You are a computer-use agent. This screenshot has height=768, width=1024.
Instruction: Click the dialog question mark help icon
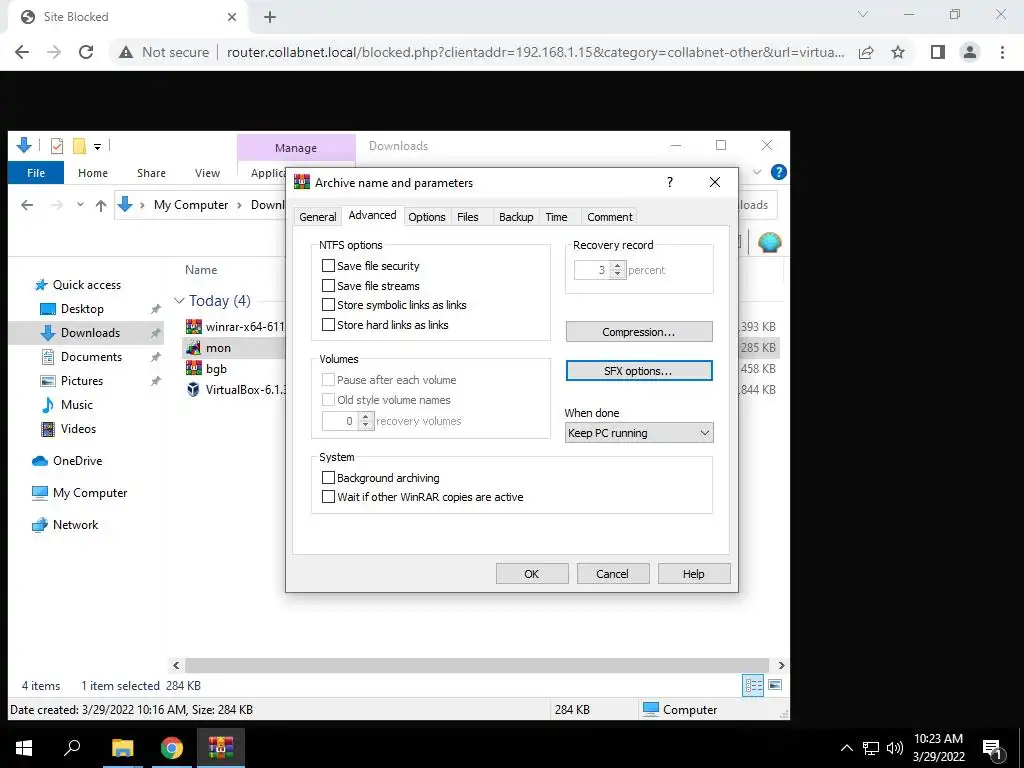[669, 182]
